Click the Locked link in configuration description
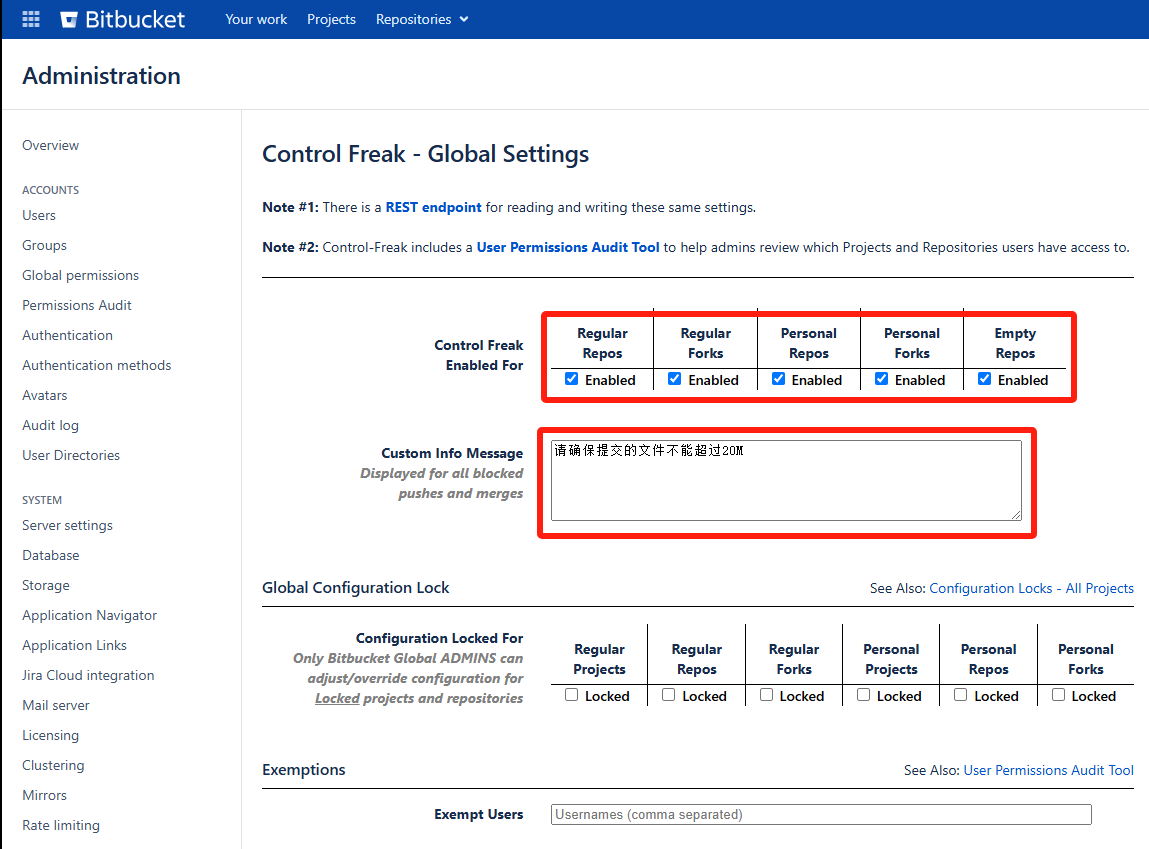 (x=337, y=698)
